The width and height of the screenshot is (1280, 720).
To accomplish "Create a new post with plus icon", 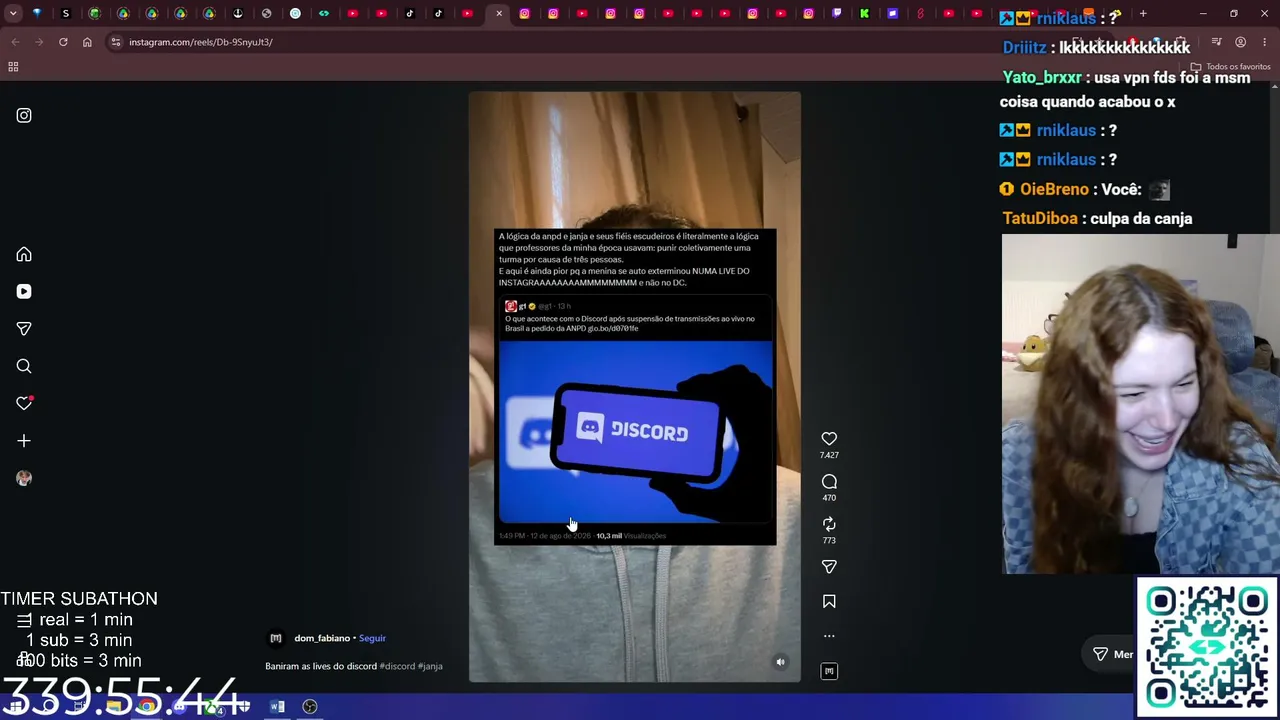I will click(x=24, y=441).
